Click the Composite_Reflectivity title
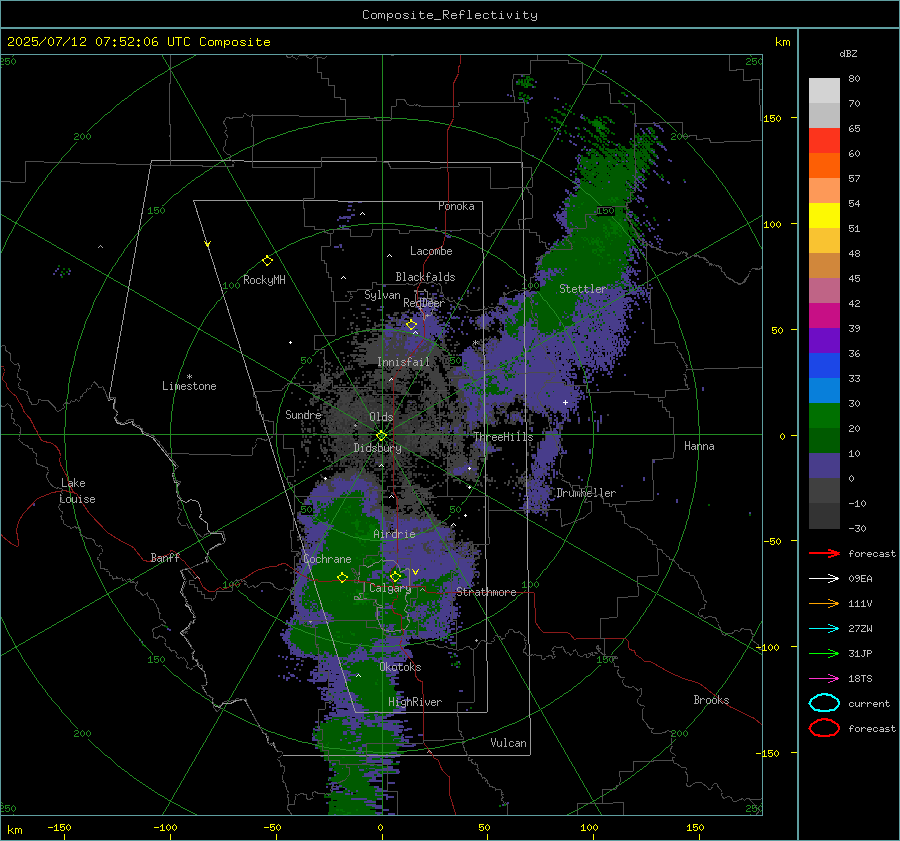 (x=450, y=15)
